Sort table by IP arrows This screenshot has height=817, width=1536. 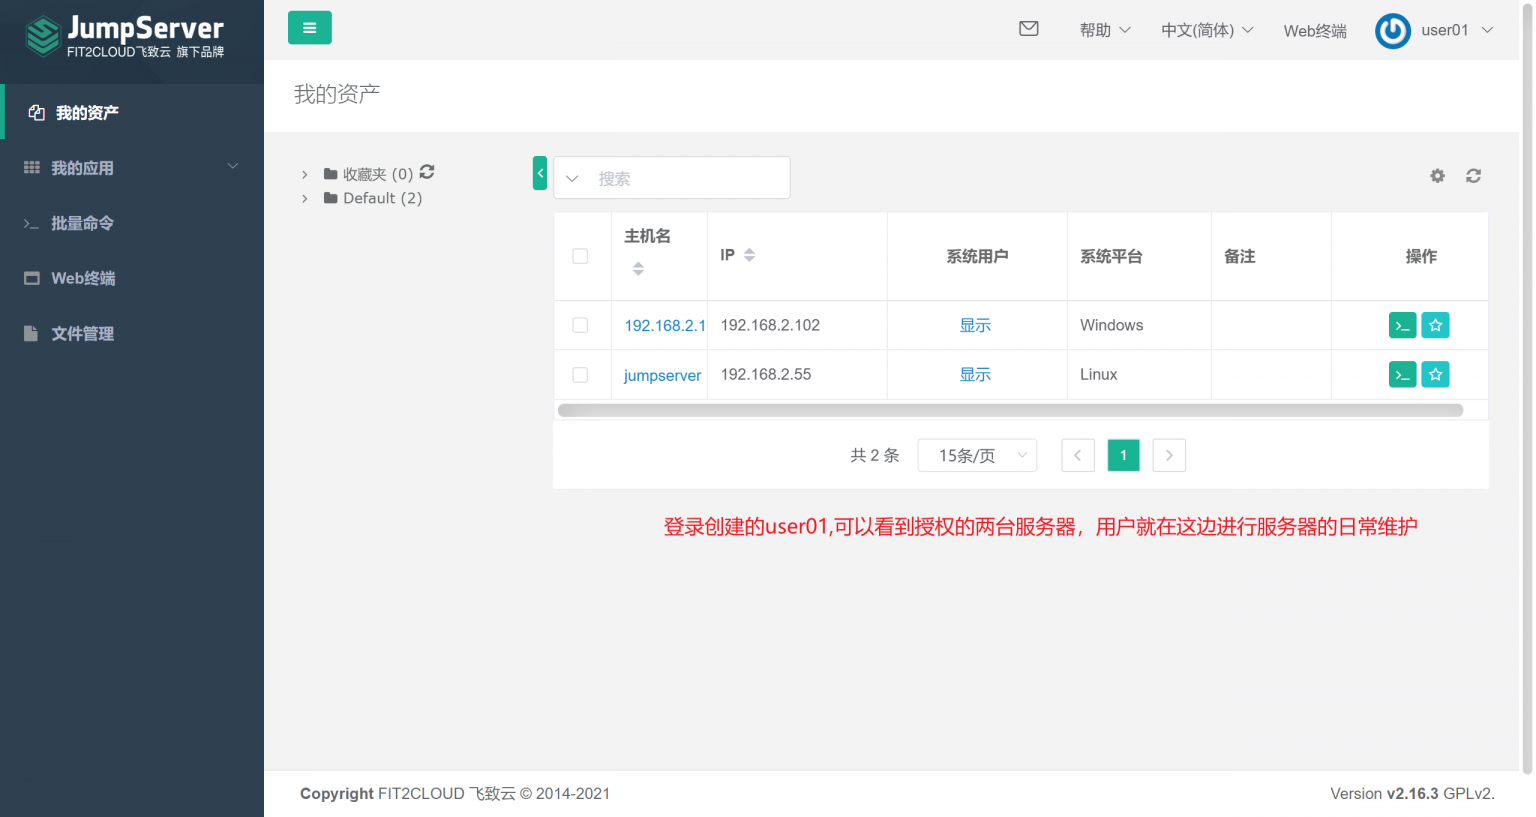click(x=749, y=255)
